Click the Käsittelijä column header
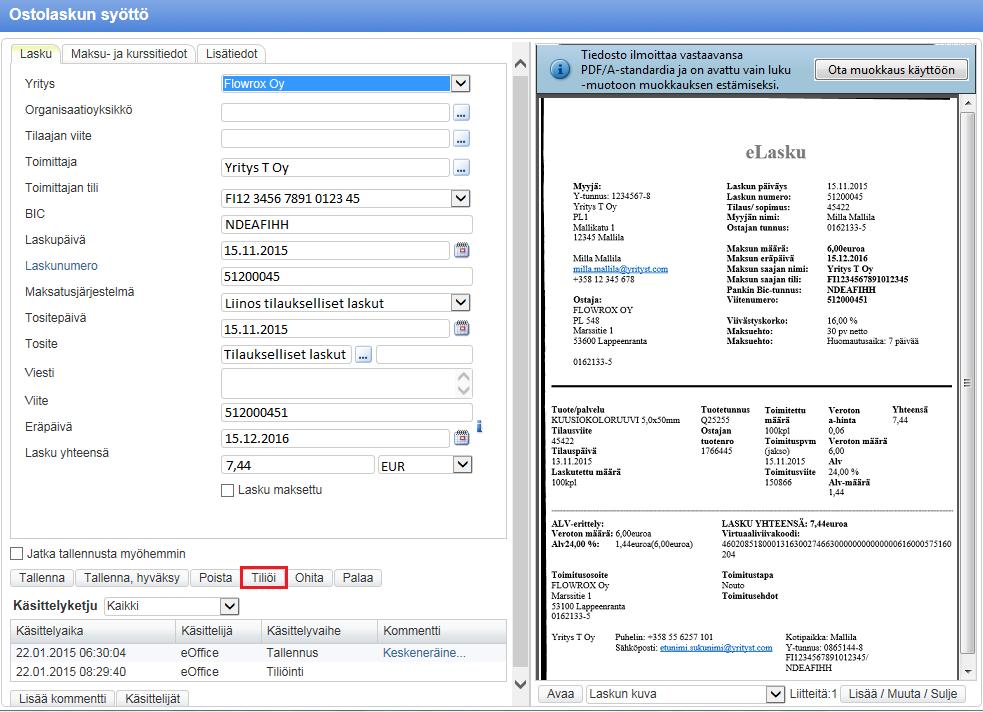The height and width of the screenshot is (712, 983). point(218,631)
